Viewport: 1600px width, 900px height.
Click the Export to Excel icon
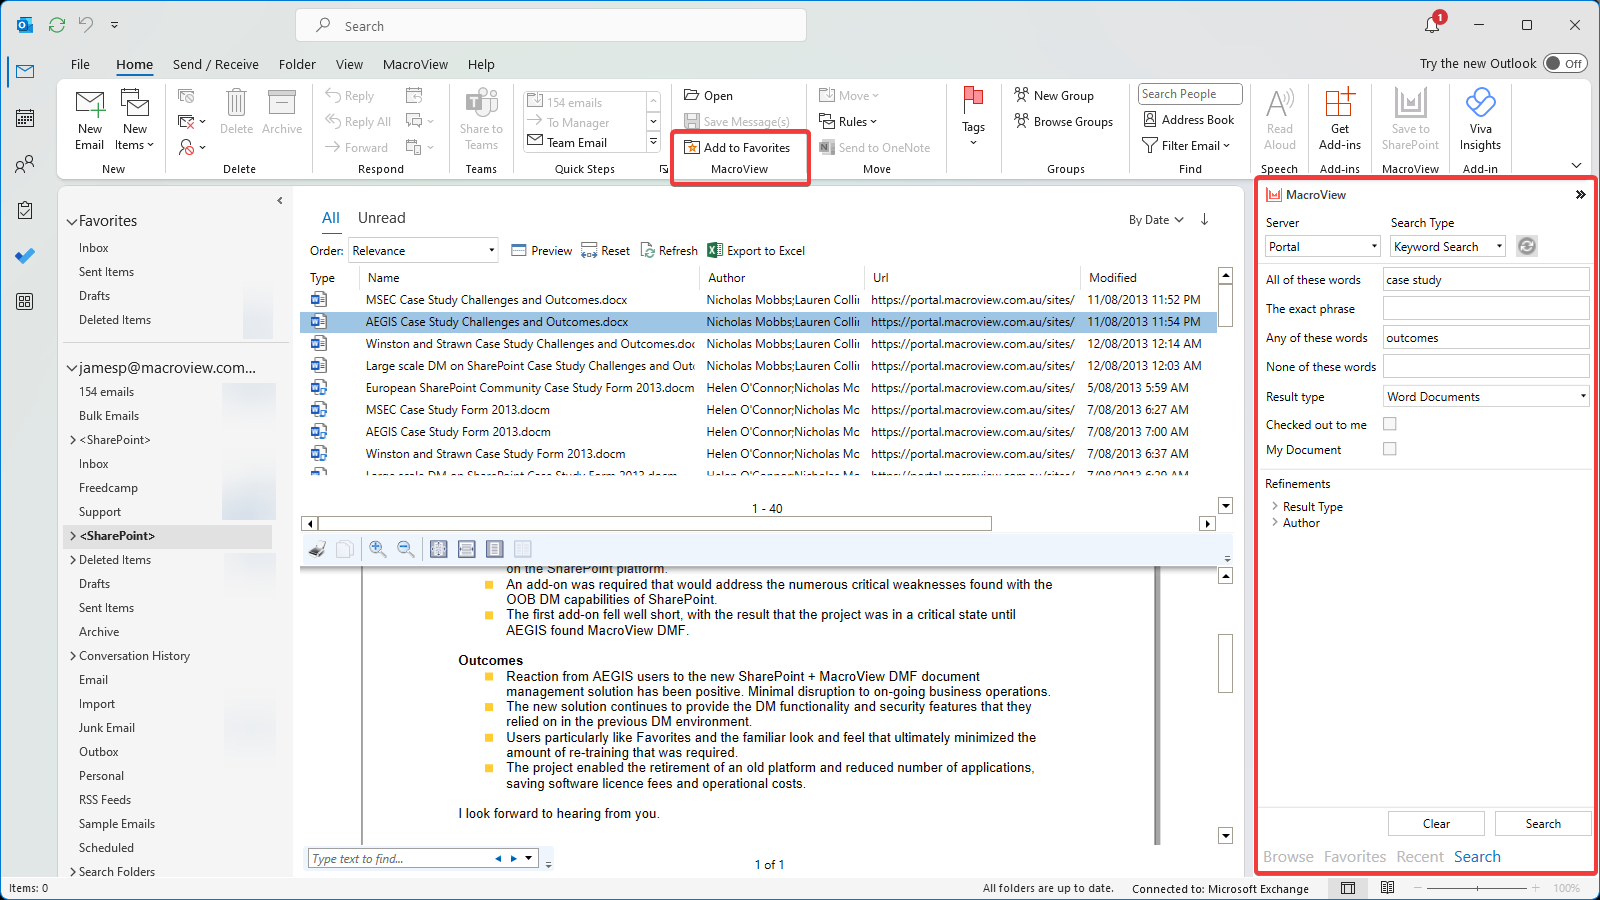[716, 250]
